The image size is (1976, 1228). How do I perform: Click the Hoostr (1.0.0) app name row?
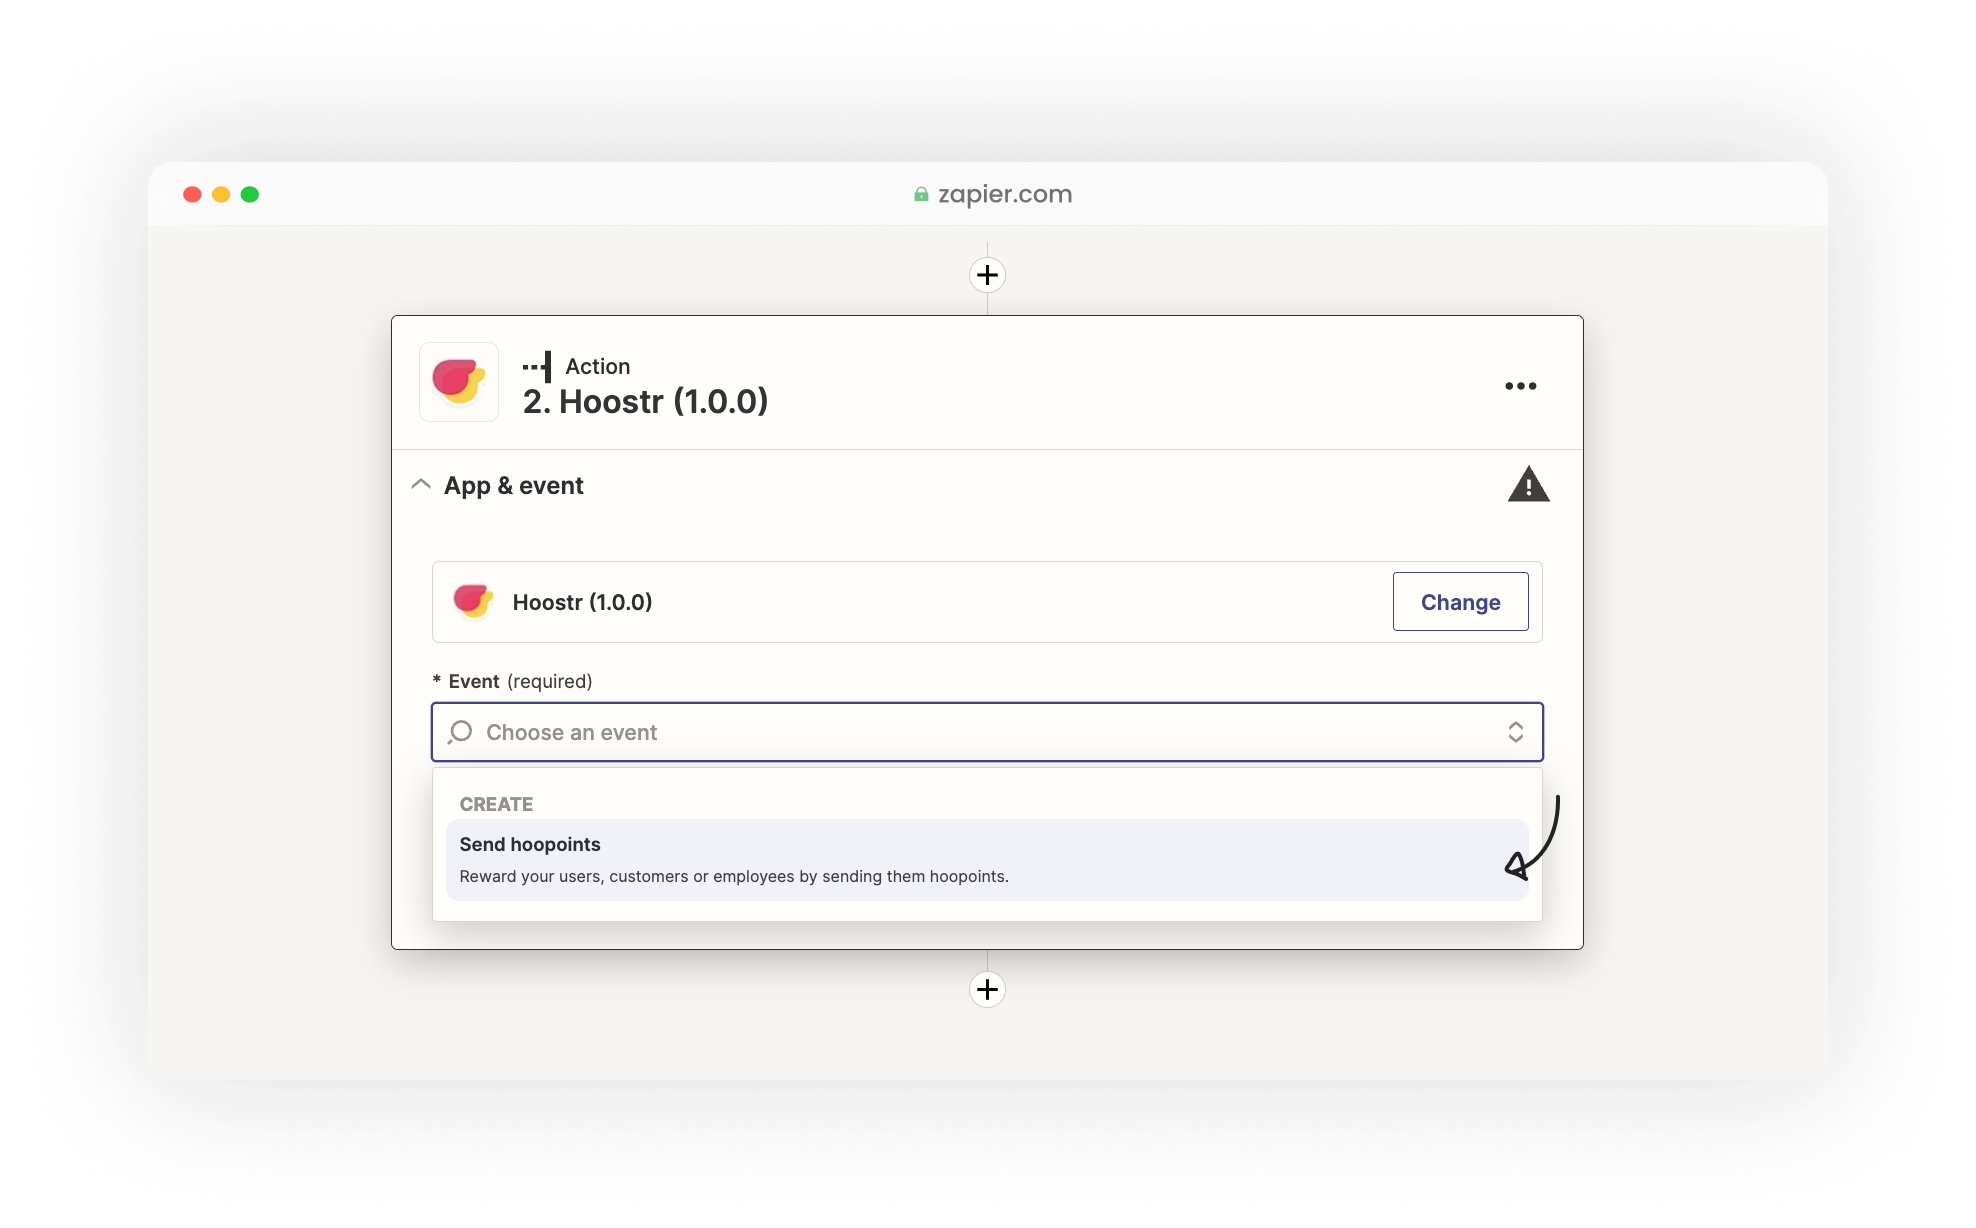[987, 602]
